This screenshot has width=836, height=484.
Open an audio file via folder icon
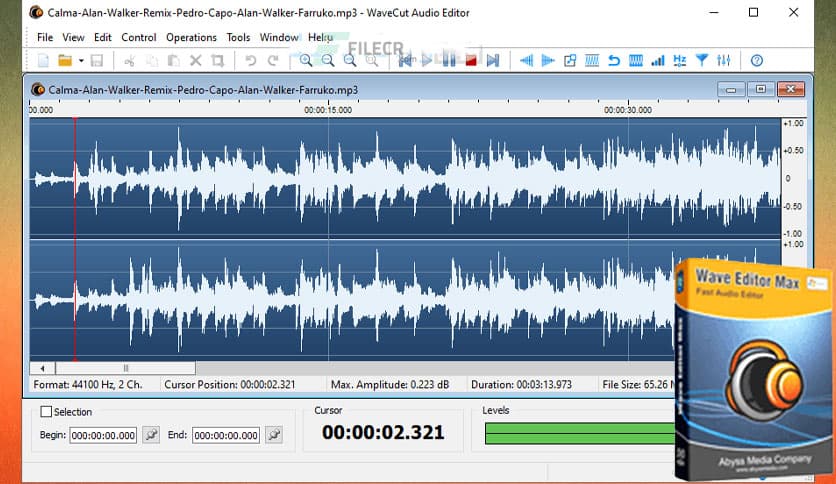tap(65, 60)
